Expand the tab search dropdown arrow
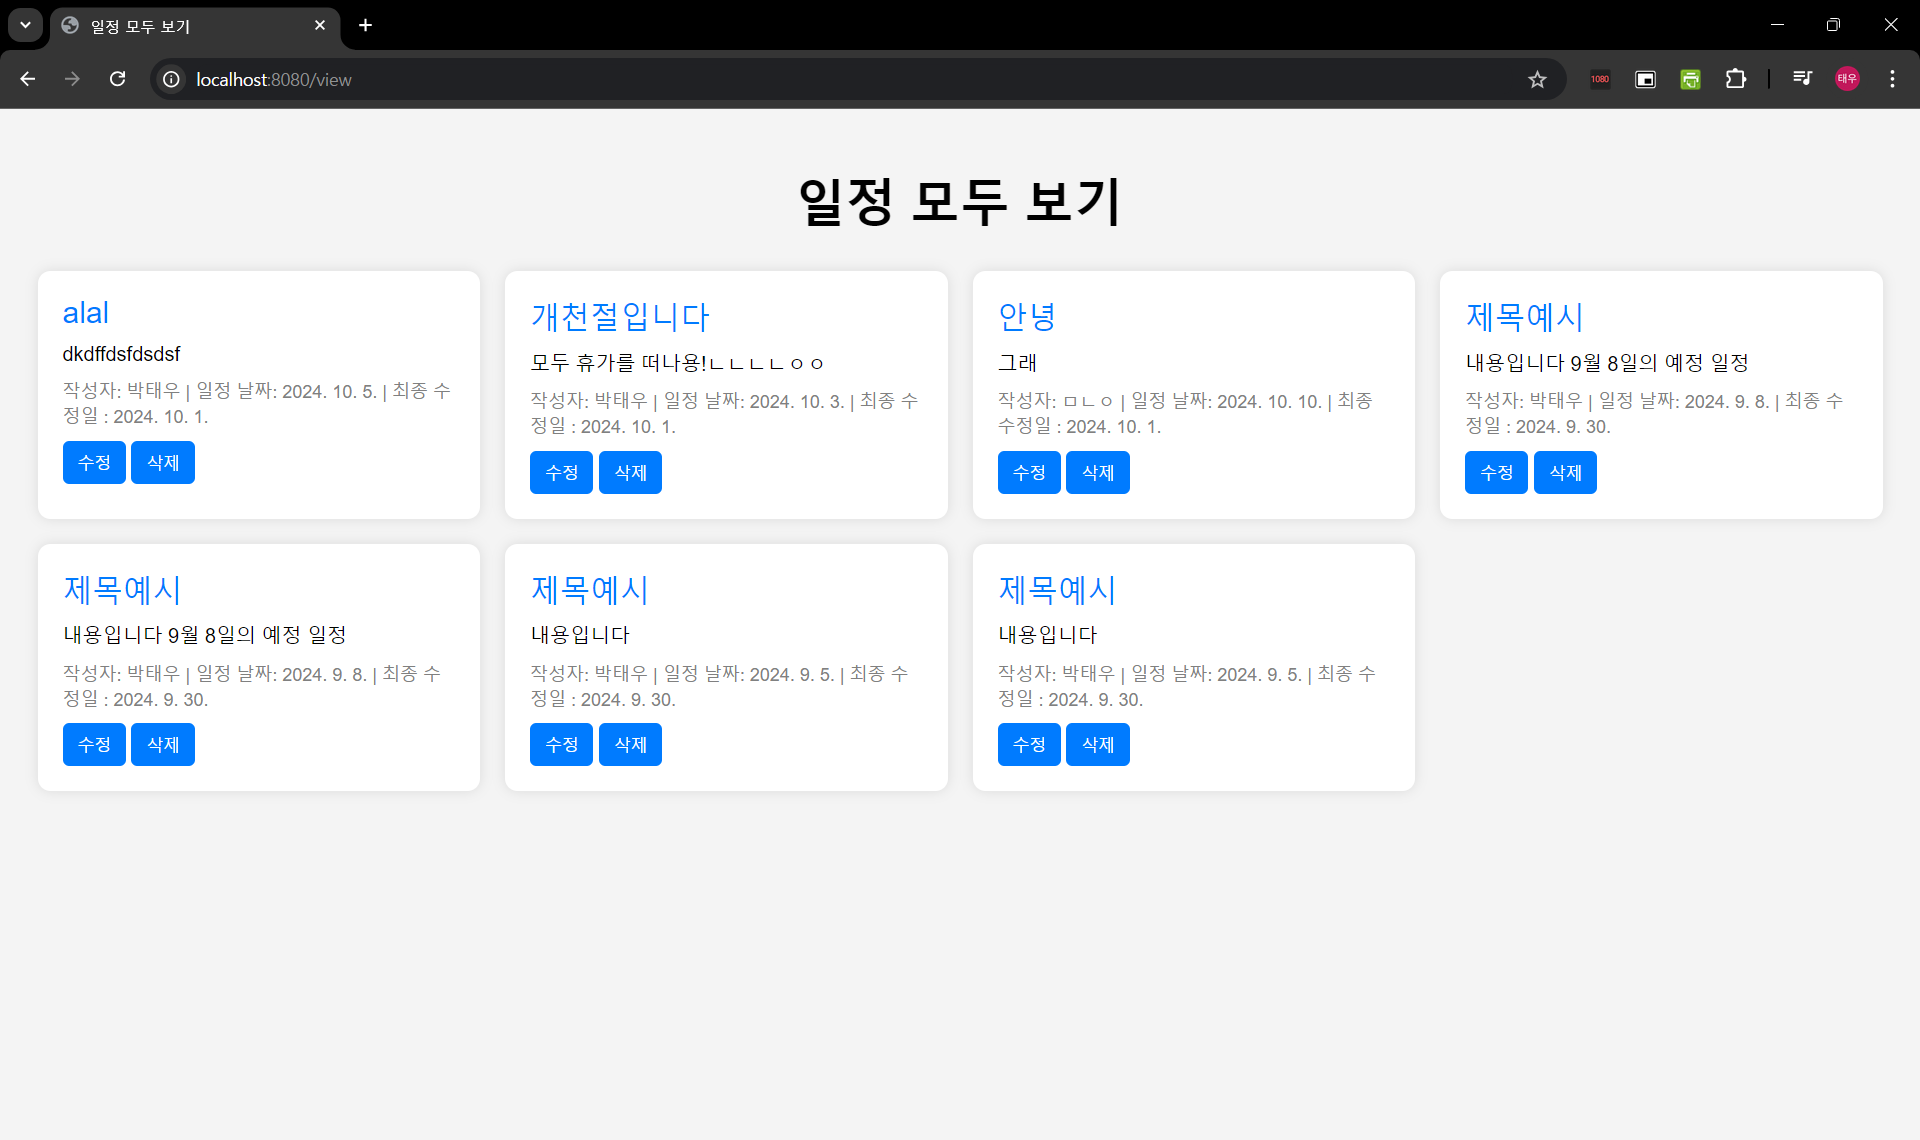Viewport: 1920px width, 1140px height. [25, 25]
